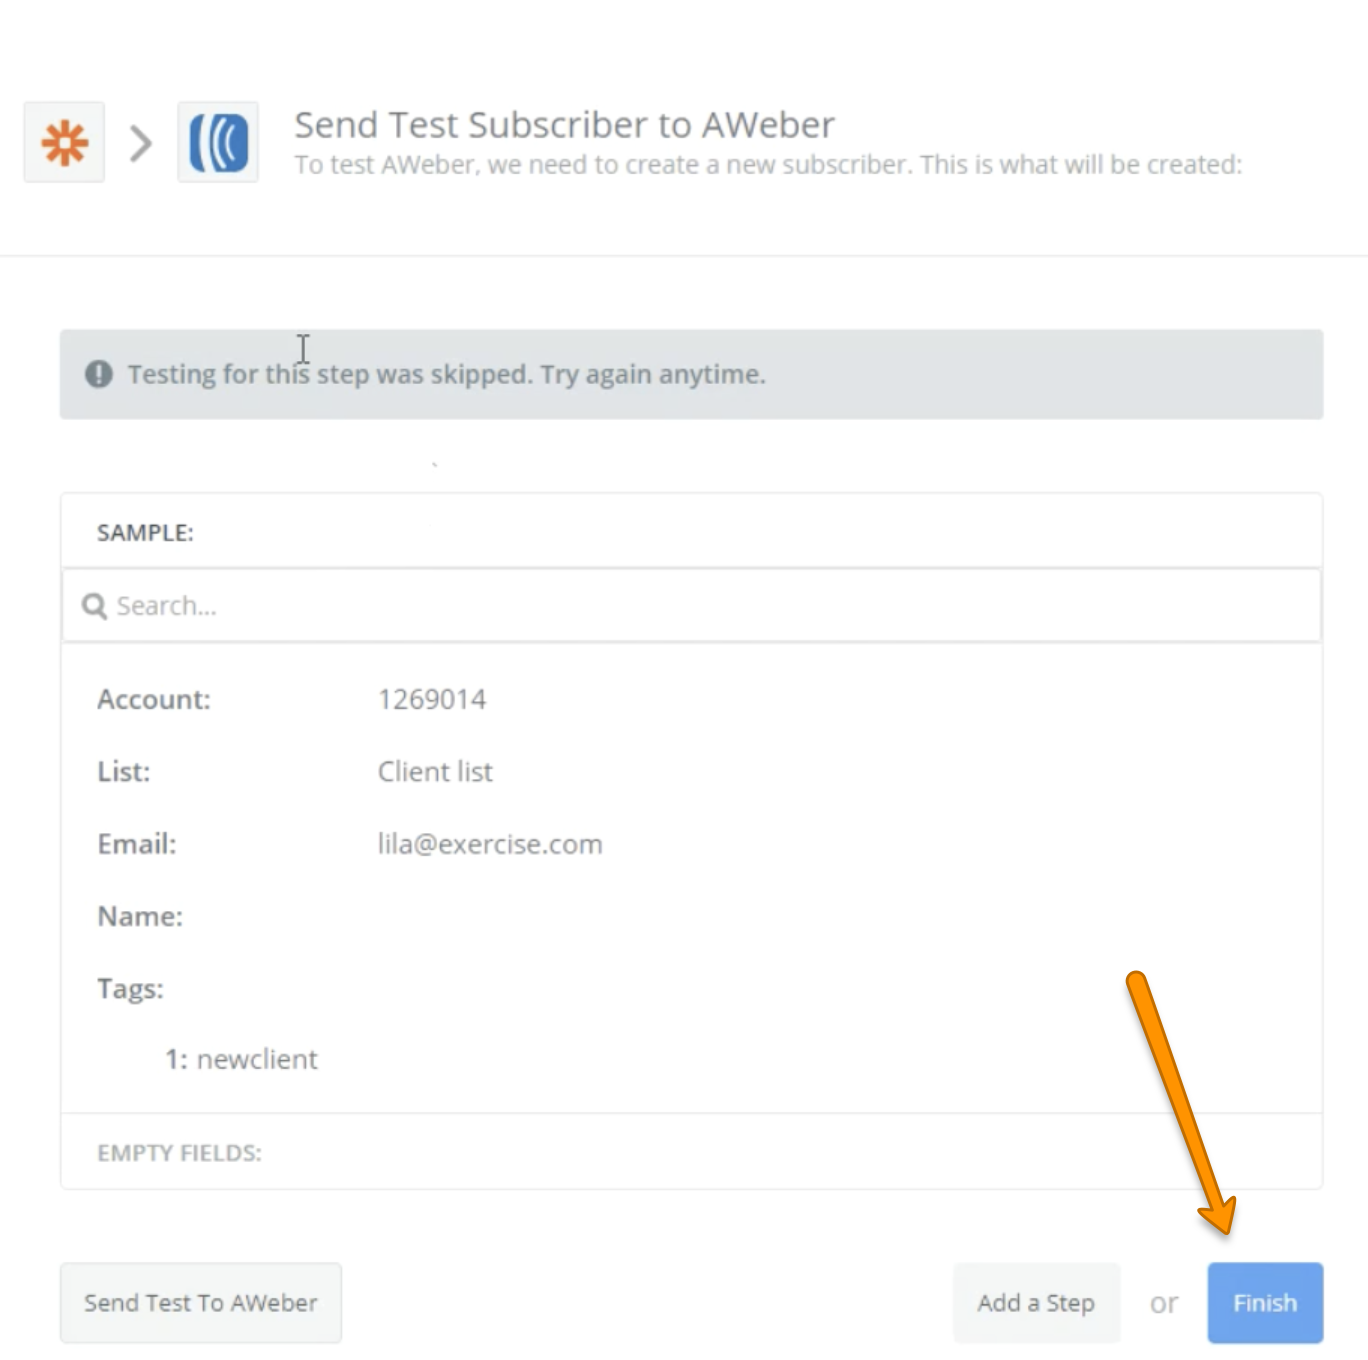Click the blue AWeber app icon
The image size is (1368, 1360).
pyautogui.click(x=218, y=142)
